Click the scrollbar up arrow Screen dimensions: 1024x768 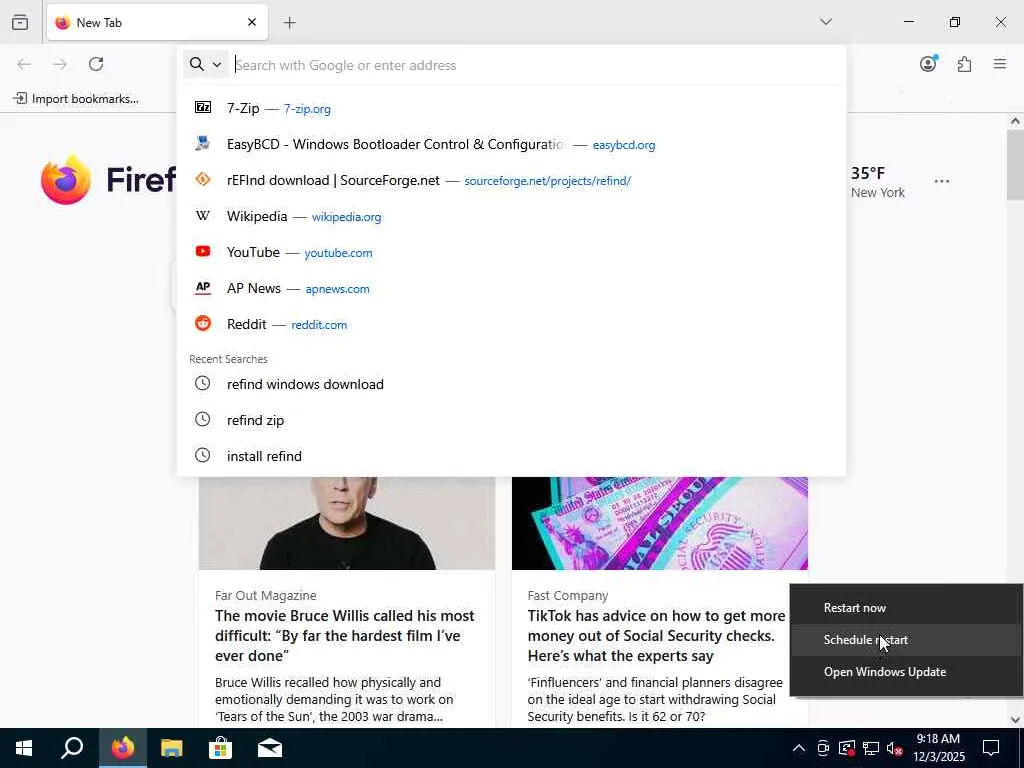pyautogui.click(x=1015, y=121)
